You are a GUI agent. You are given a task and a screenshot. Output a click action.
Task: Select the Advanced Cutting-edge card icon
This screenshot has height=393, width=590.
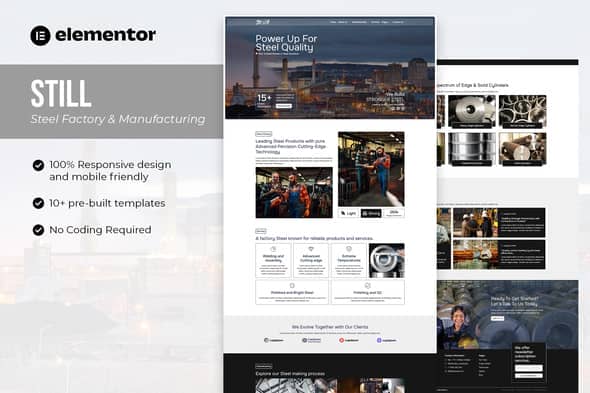[311, 249]
